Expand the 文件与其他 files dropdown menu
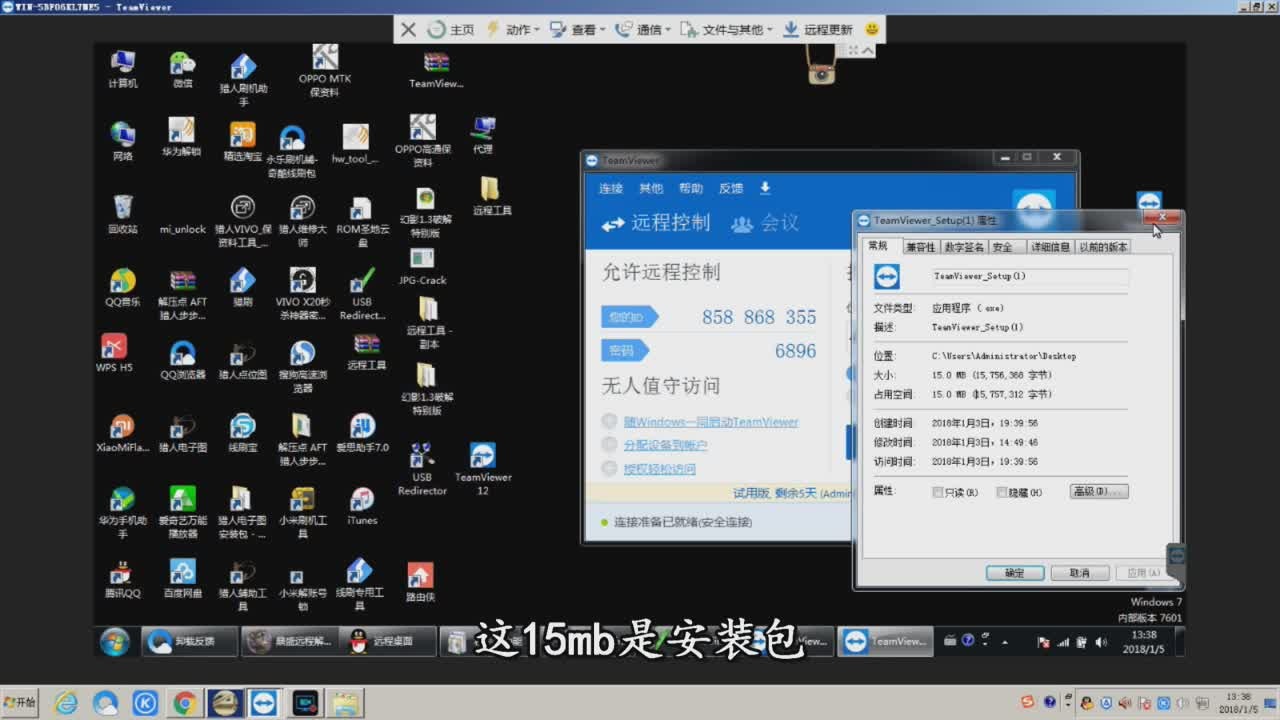 click(x=727, y=30)
